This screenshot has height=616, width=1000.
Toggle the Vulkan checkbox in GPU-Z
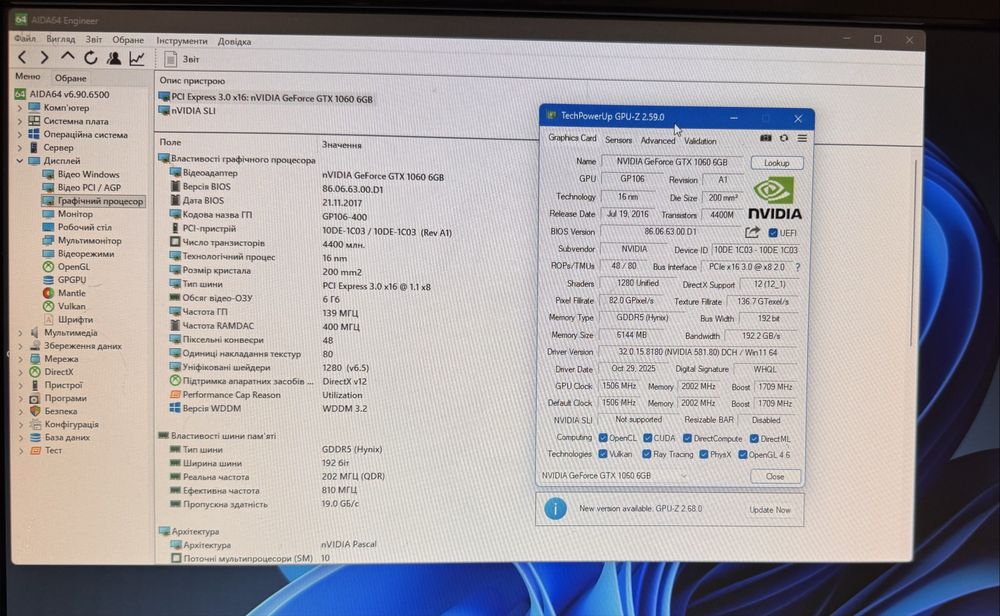click(x=603, y=454)
